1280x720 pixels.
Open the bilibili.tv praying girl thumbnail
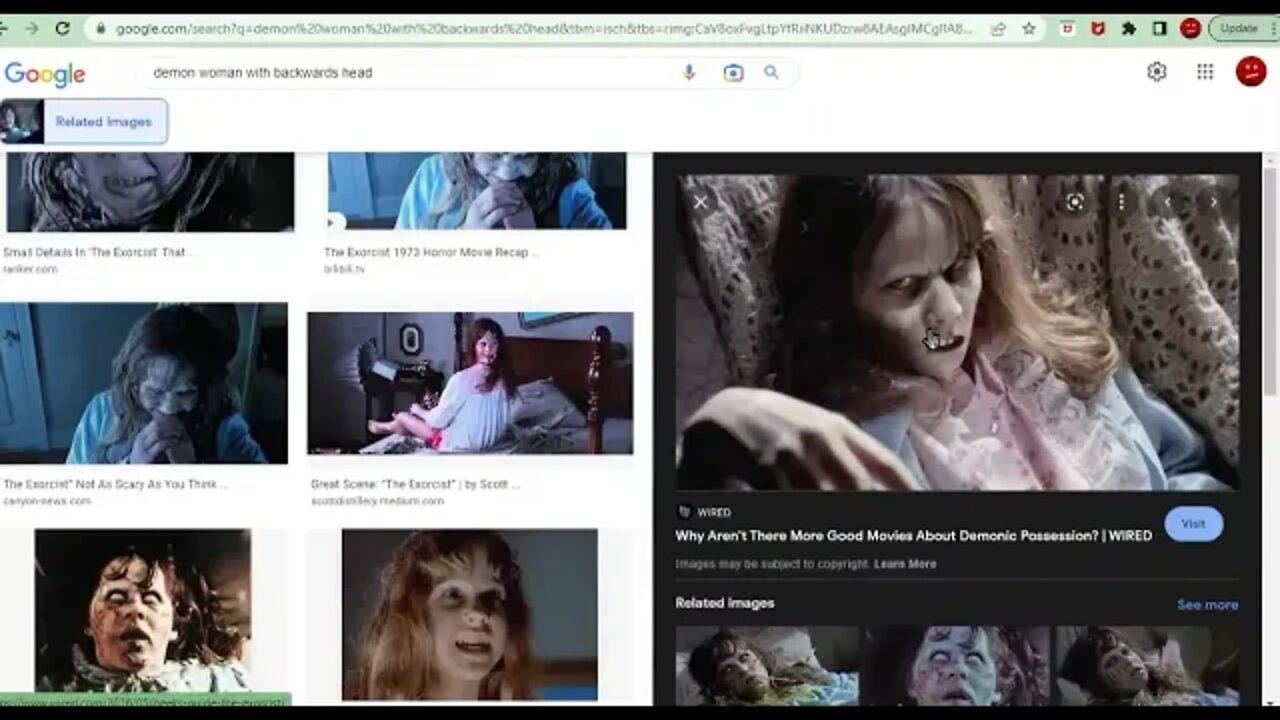[x=477, y=191]
